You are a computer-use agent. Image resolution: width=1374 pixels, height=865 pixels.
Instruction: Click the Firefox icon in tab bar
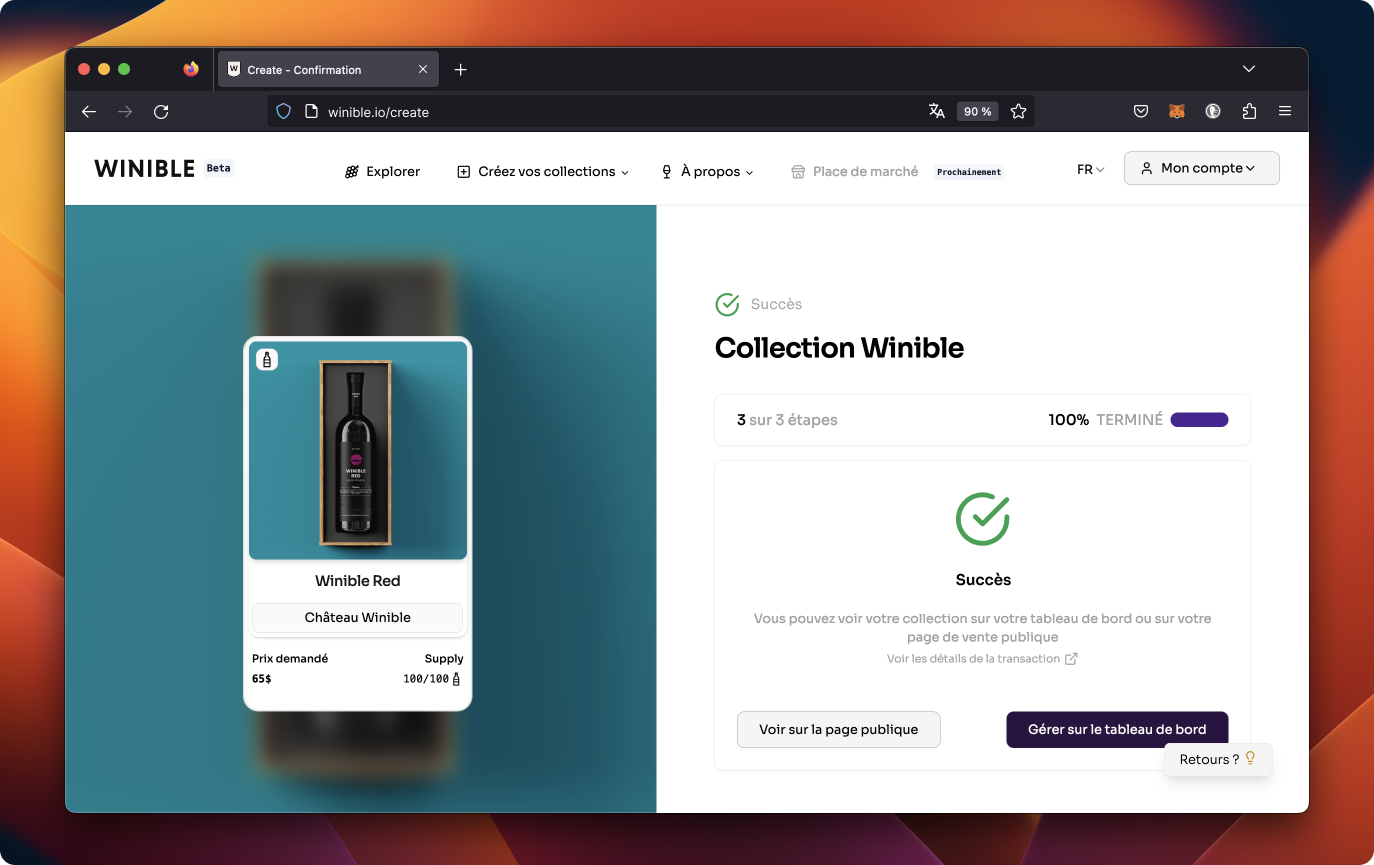click(x=191, y=69)
